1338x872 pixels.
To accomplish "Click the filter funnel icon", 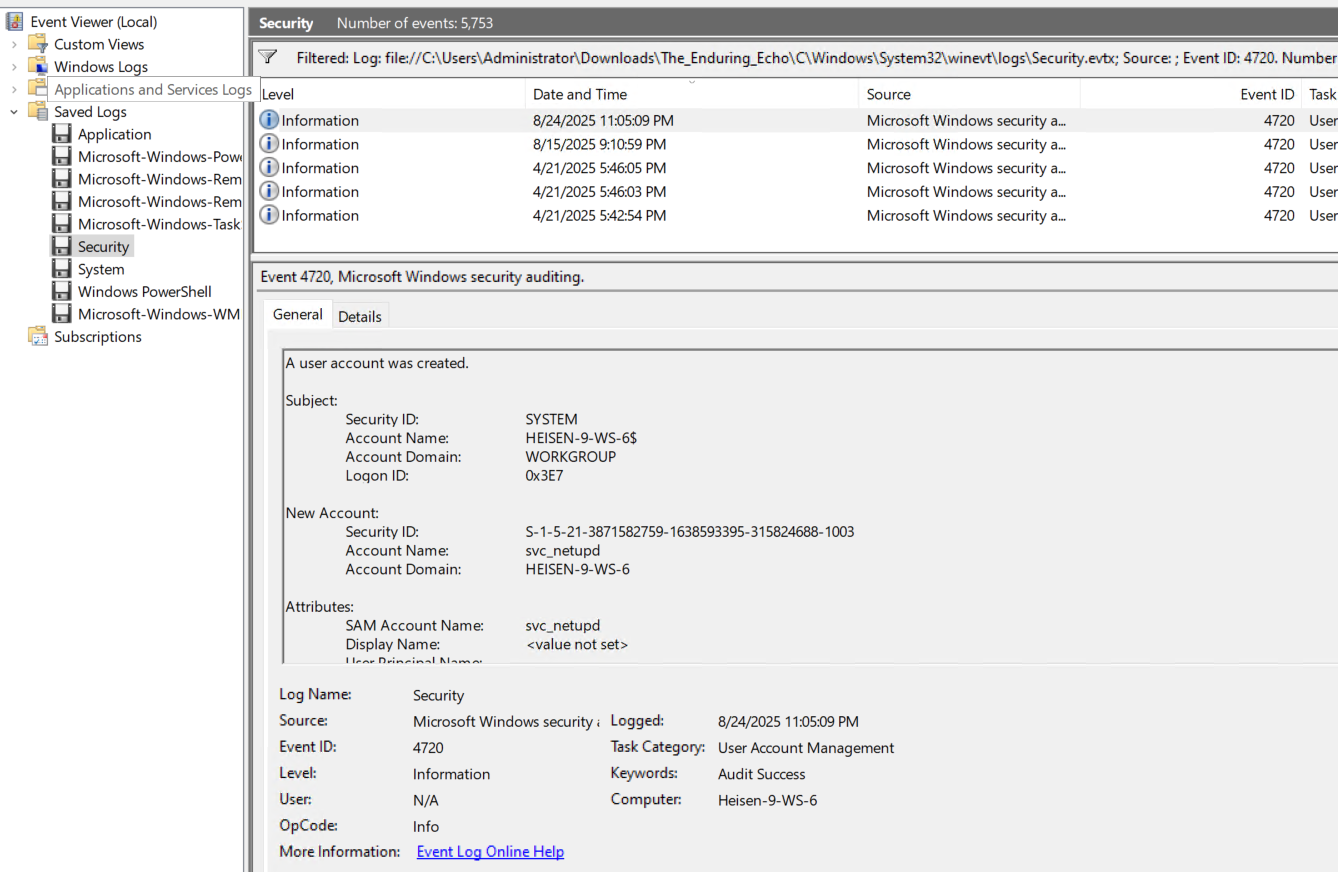I will pos(267,57).
